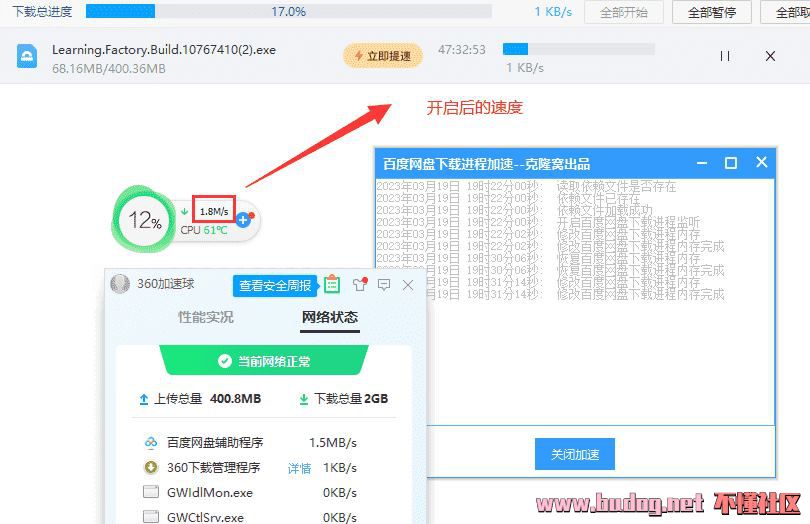Open 查看安全周报 in 360加速球

click(274, 285)
